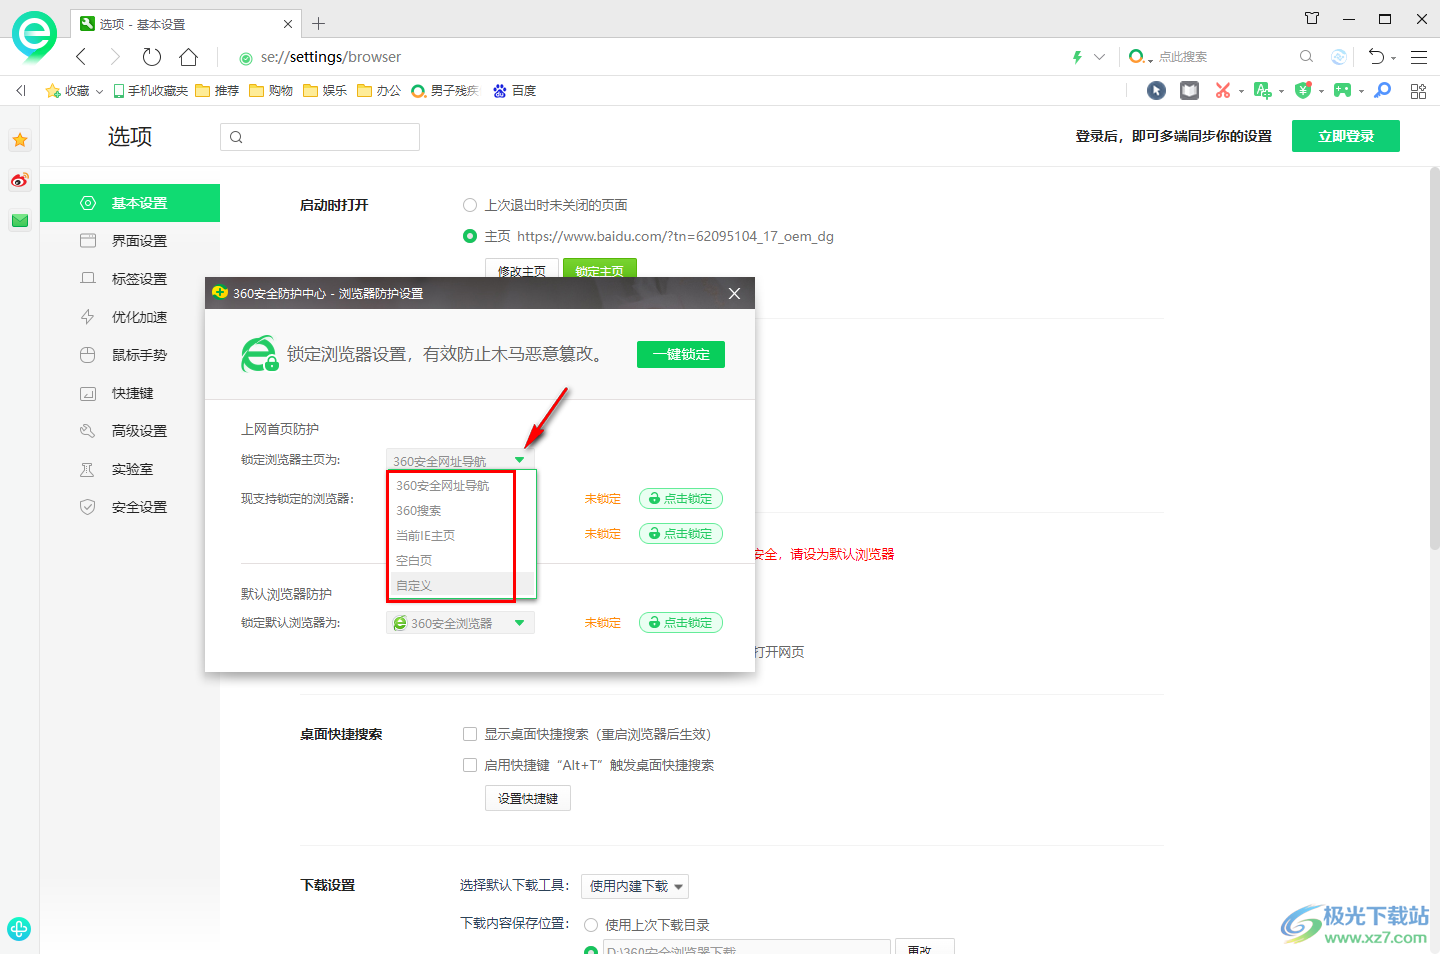Open the mail sidebar icon
1440x954 pixels.
click(20, 220)
